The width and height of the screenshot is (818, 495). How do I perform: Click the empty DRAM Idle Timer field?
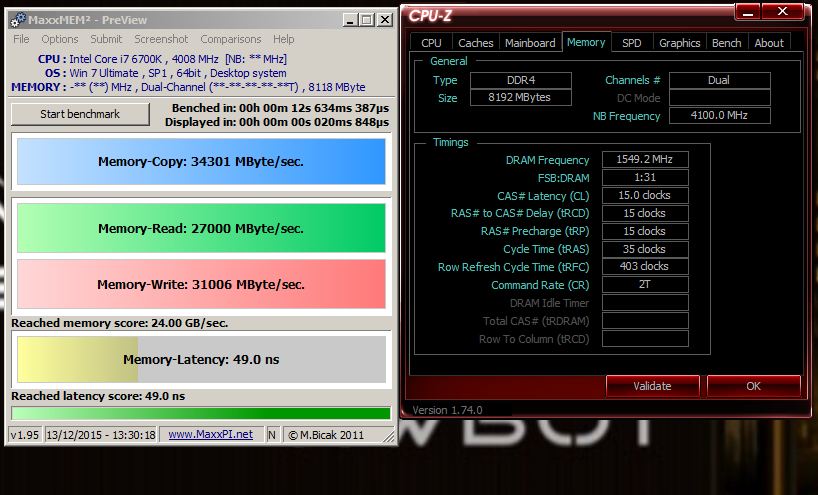point(645,303)
